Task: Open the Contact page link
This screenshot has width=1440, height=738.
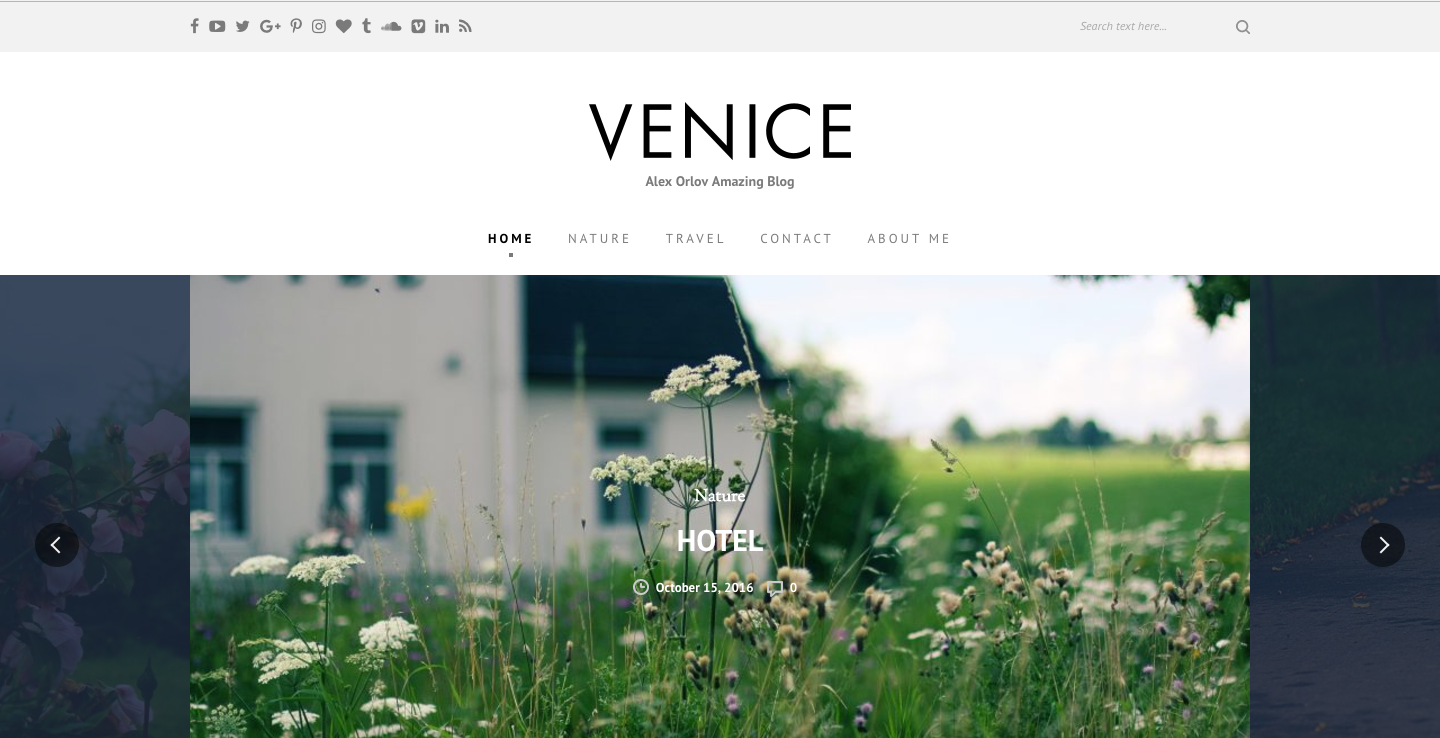Action: [x=796, y=238]
